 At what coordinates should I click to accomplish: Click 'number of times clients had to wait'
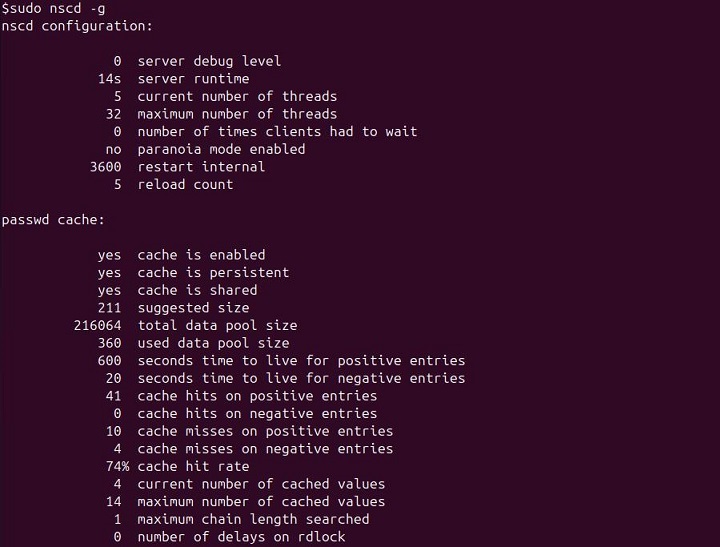pyautogui.click(x=277, y=132)
